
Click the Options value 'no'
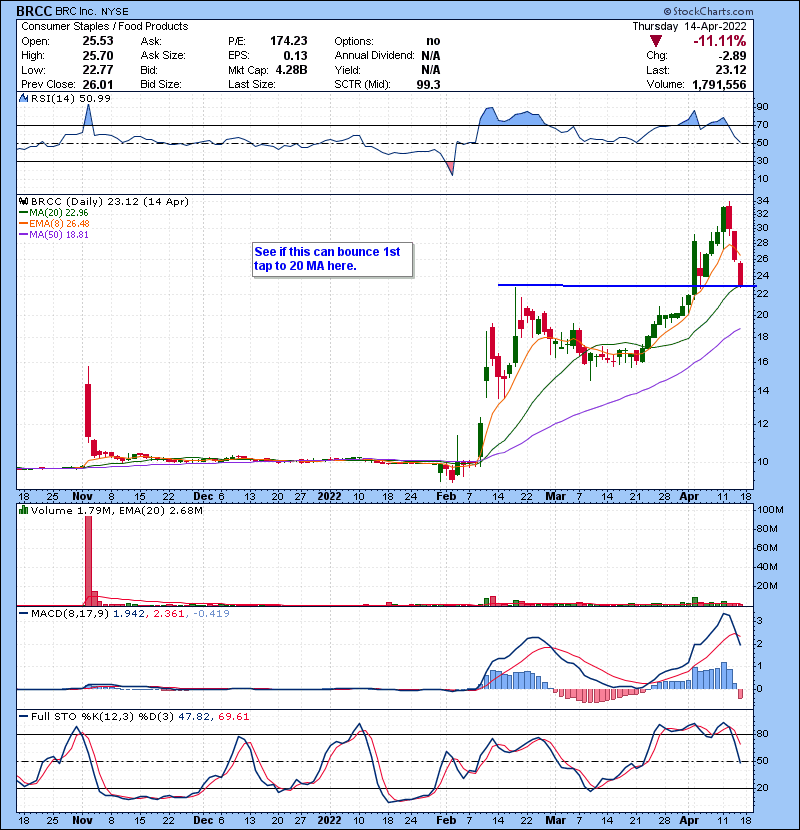pos(433,41)
